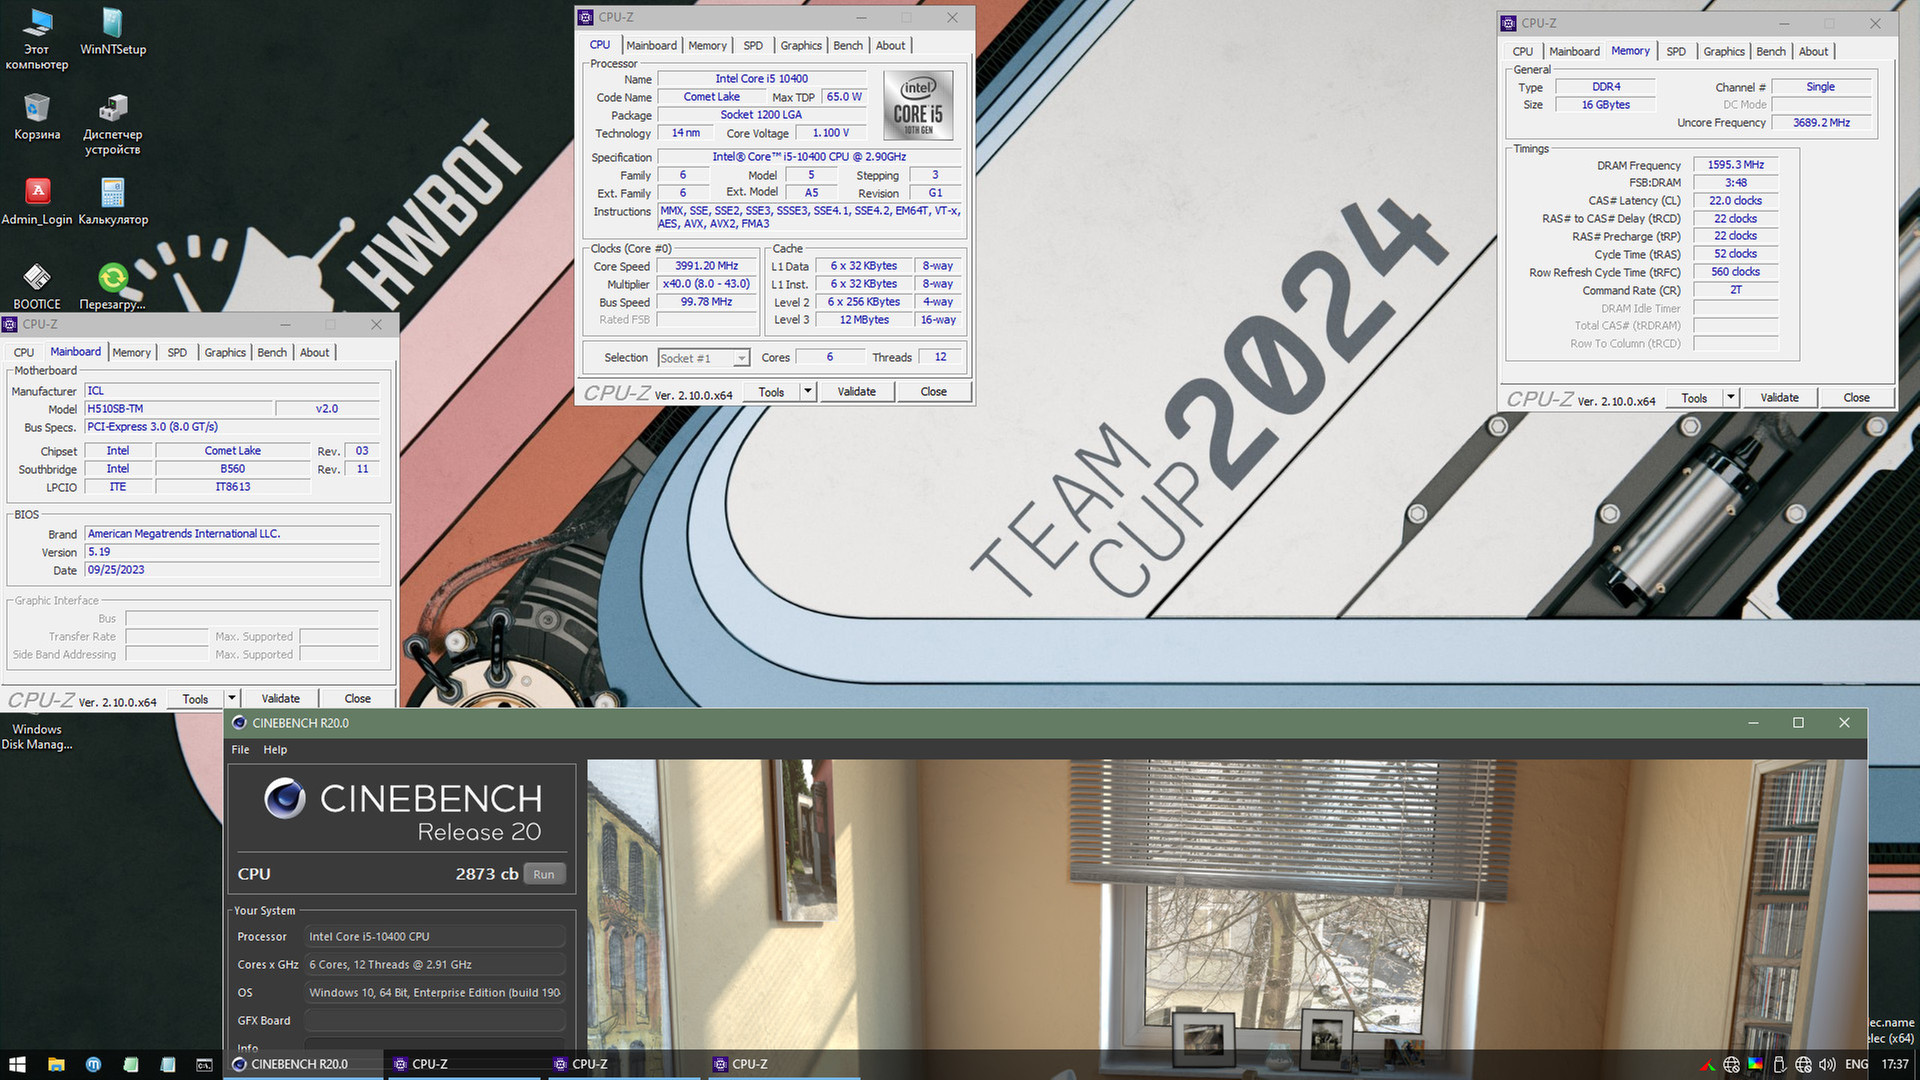Open the 17:37 taskbar clock

[1894, 1065]
